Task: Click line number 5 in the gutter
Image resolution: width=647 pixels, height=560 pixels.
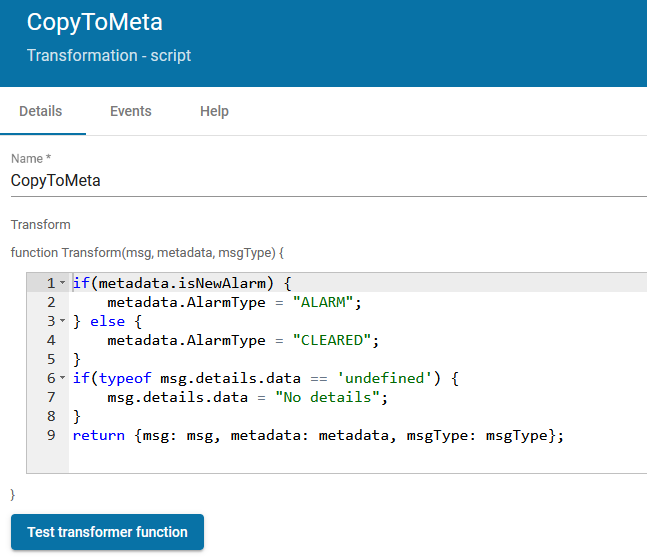Action: click(x=51, y=359)
